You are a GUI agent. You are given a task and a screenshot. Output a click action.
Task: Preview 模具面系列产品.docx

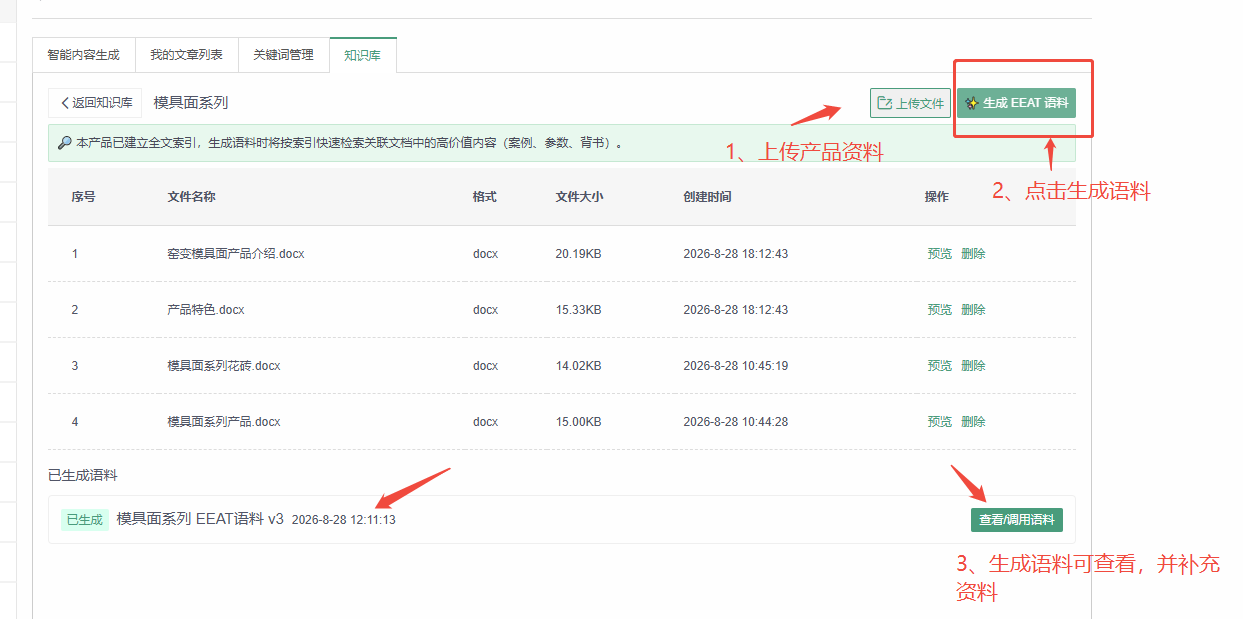pos(940,422)
